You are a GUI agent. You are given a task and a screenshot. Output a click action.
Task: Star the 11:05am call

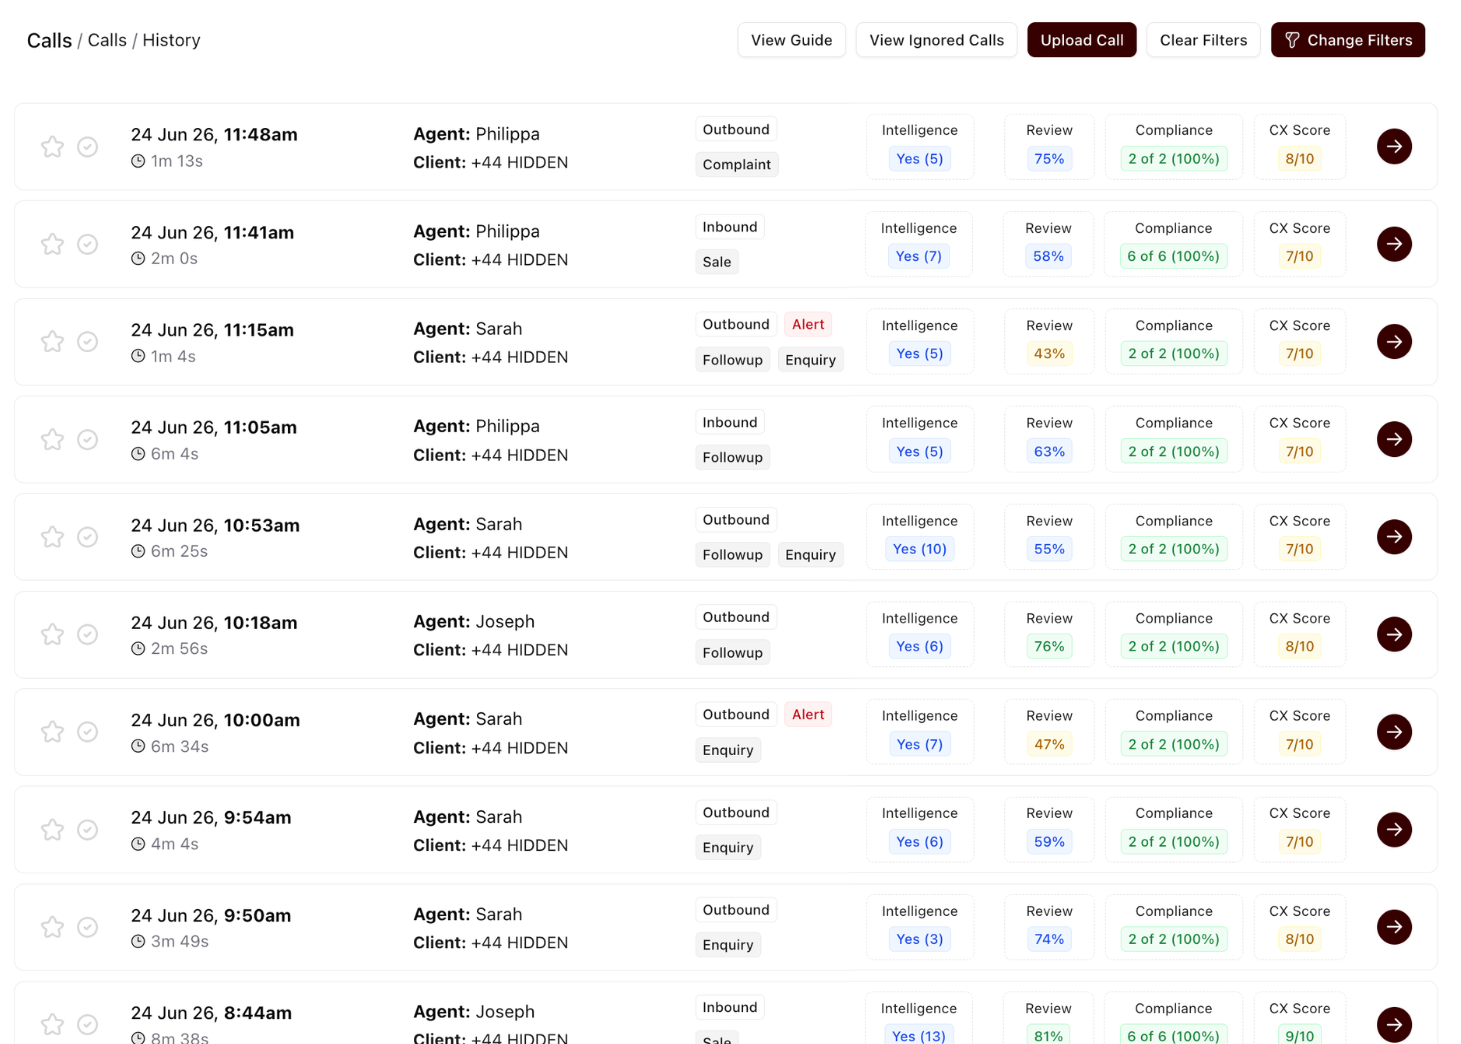pos(52,440)
